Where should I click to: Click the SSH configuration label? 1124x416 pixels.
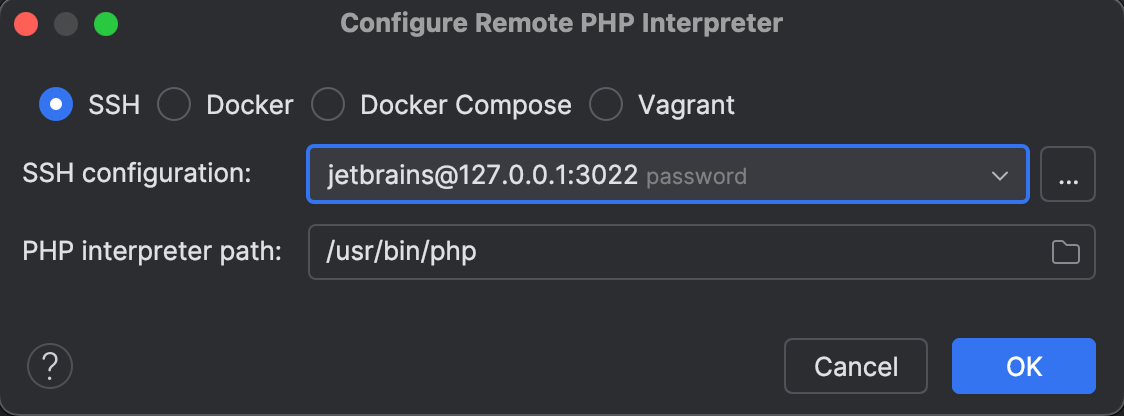click(136, 173)
